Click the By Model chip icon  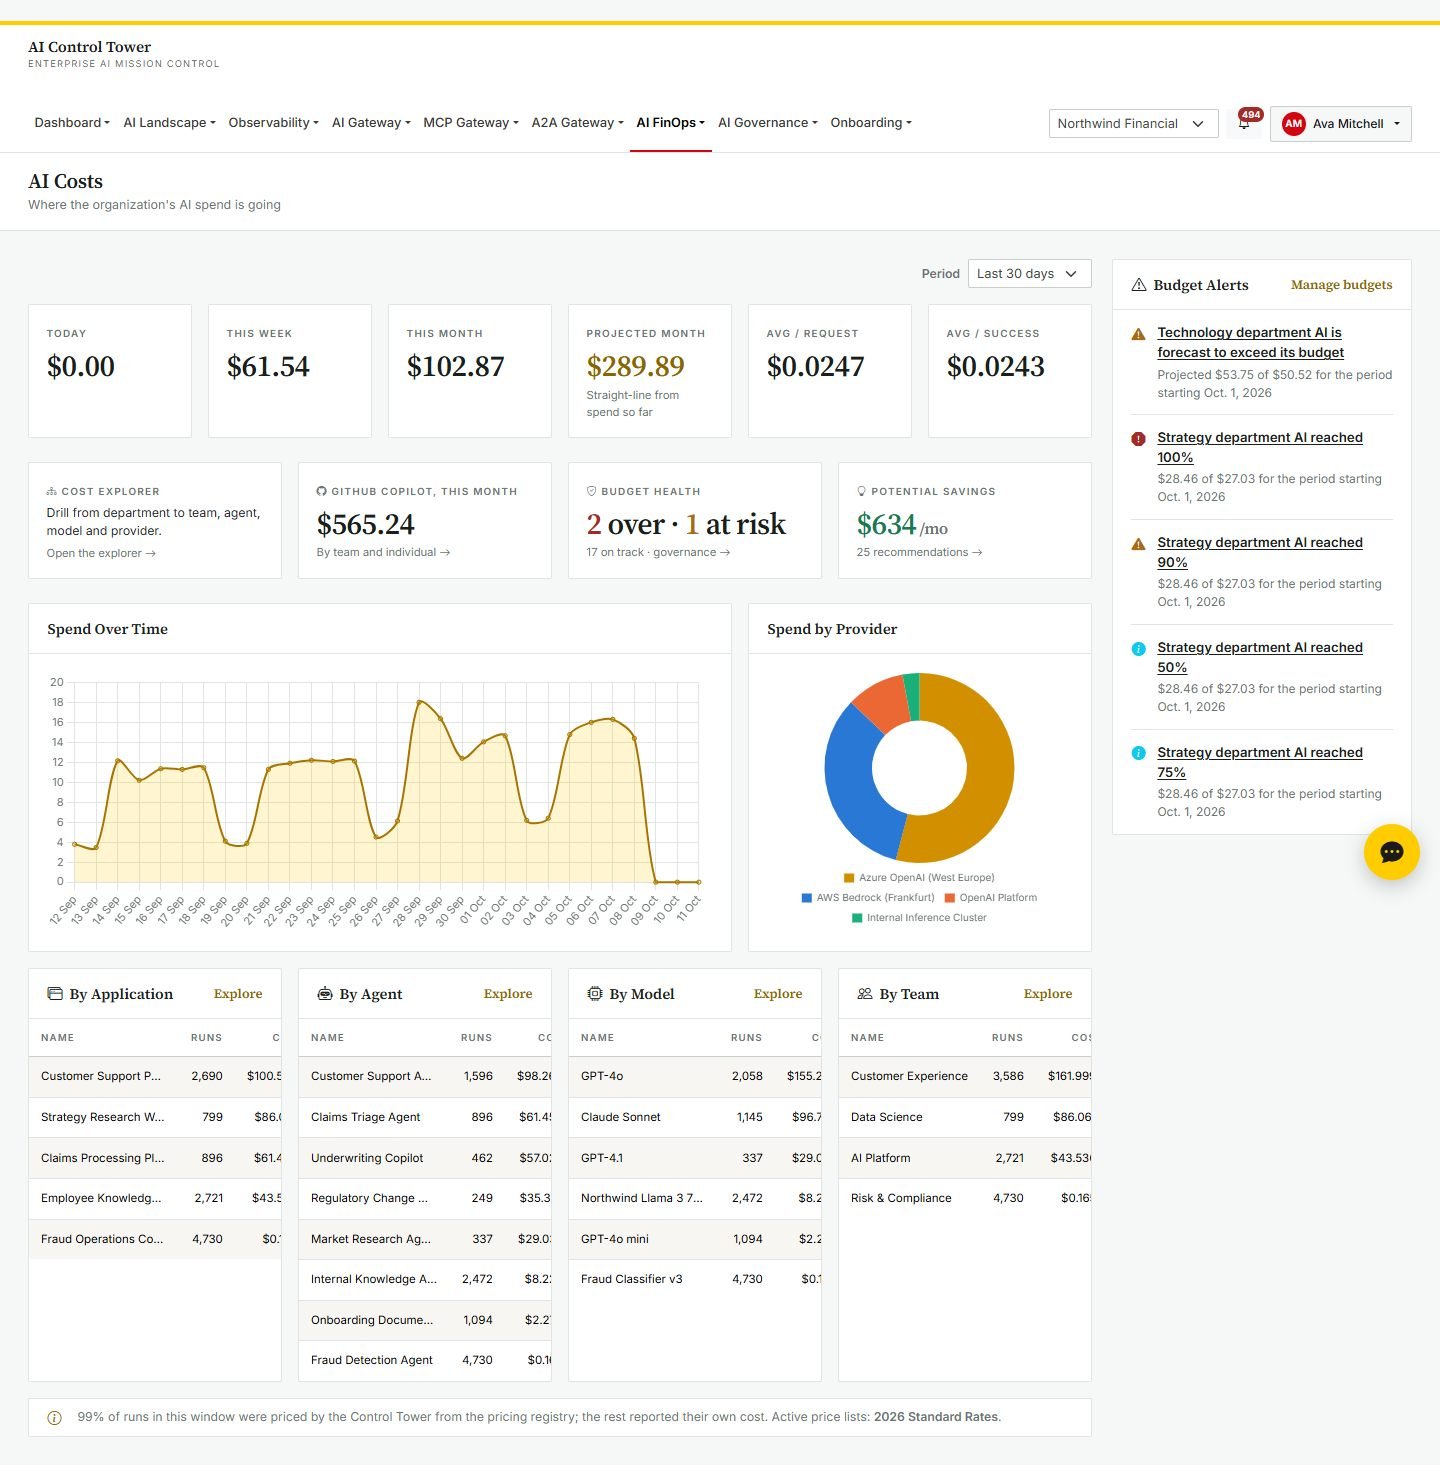(595, 994)
